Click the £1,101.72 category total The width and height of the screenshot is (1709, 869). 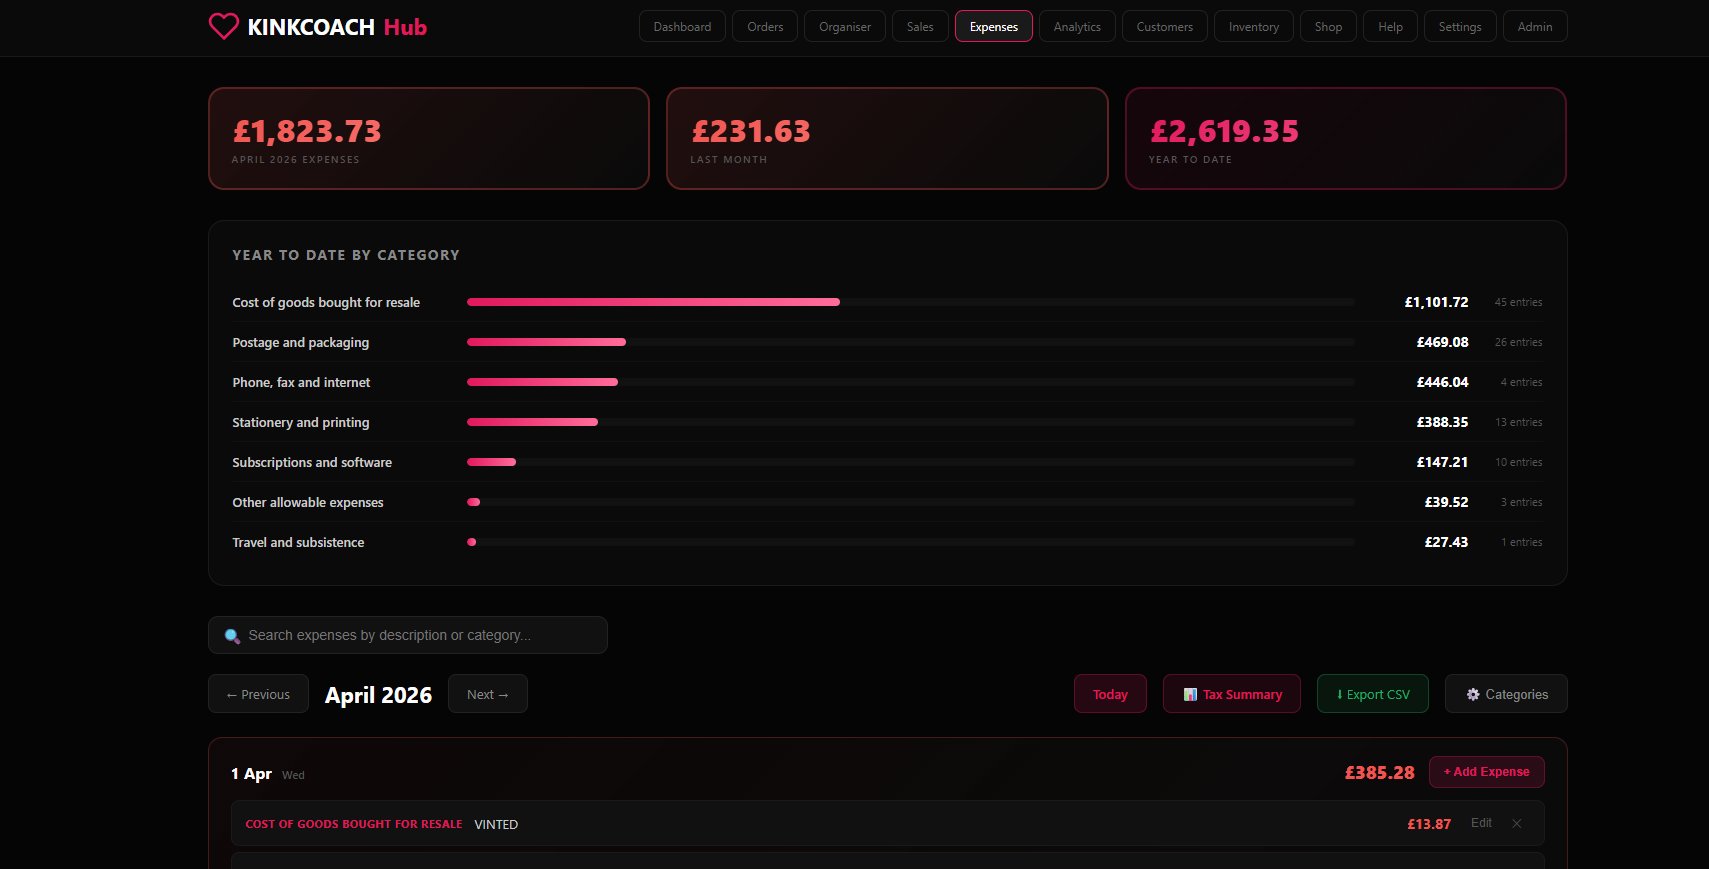coord(1436,302)
